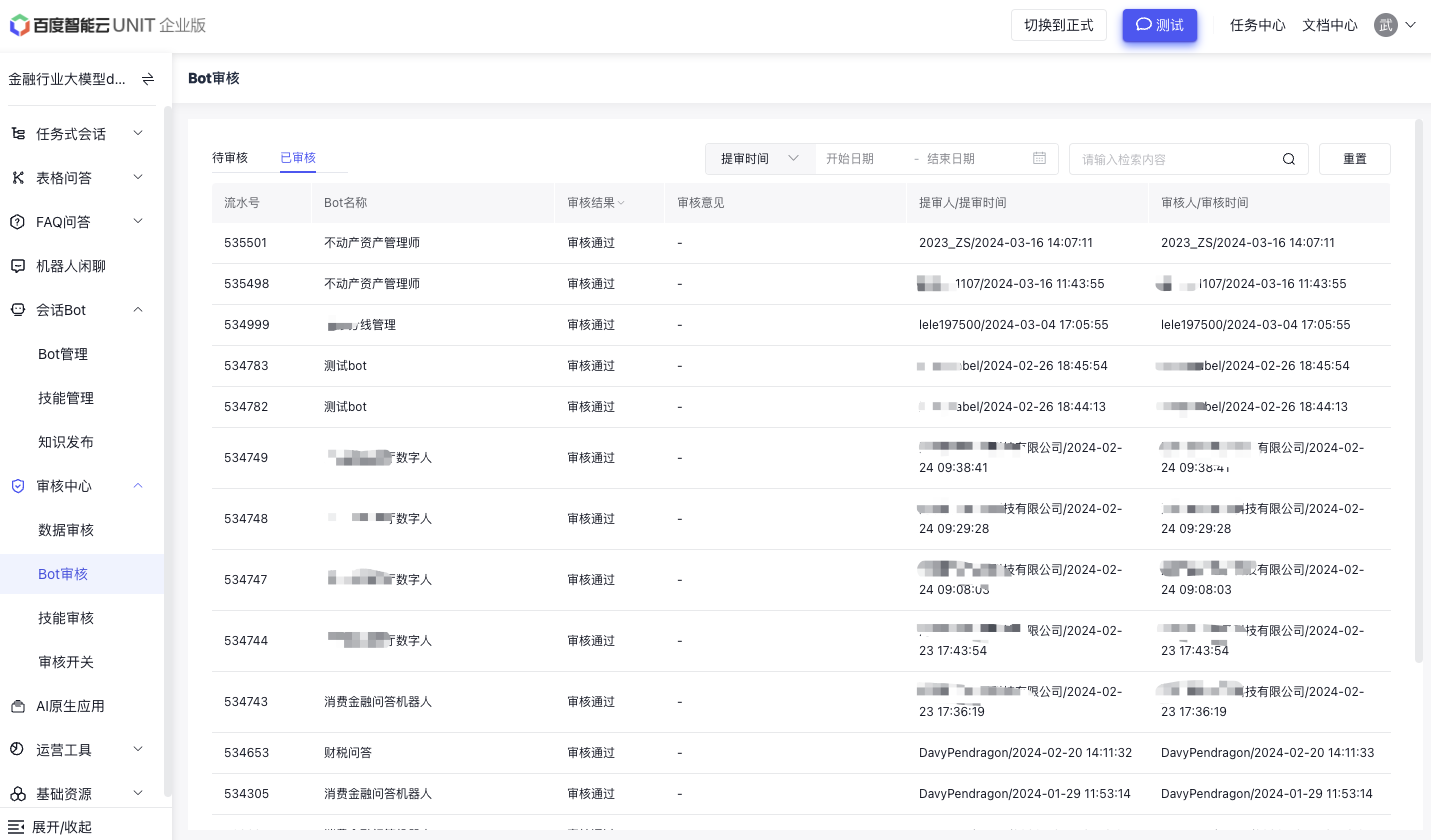Expand the 运营工具 menu chevron
The width and height of the screenshot is (1431, 840).
pos(138,749)
